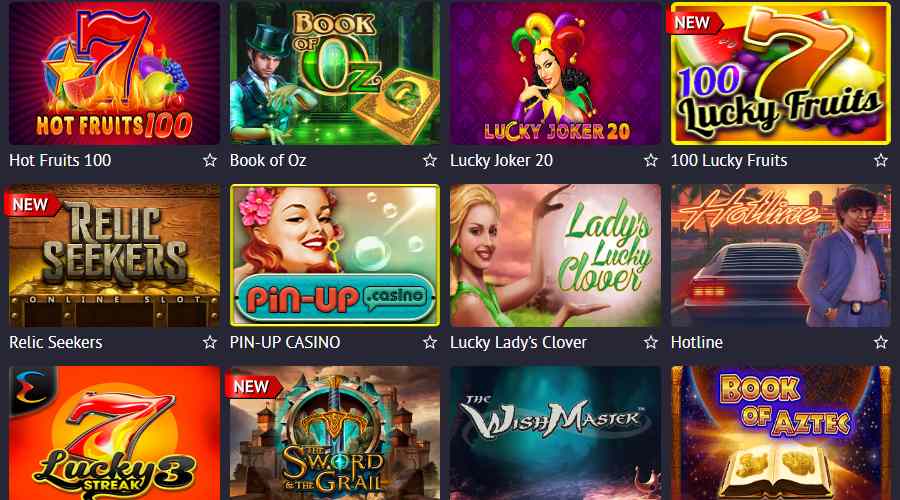Screen dimensions: 900x500
Task: Click the PIN-UP casino game image
Action: pyautogui.click(x=335, y=255)
